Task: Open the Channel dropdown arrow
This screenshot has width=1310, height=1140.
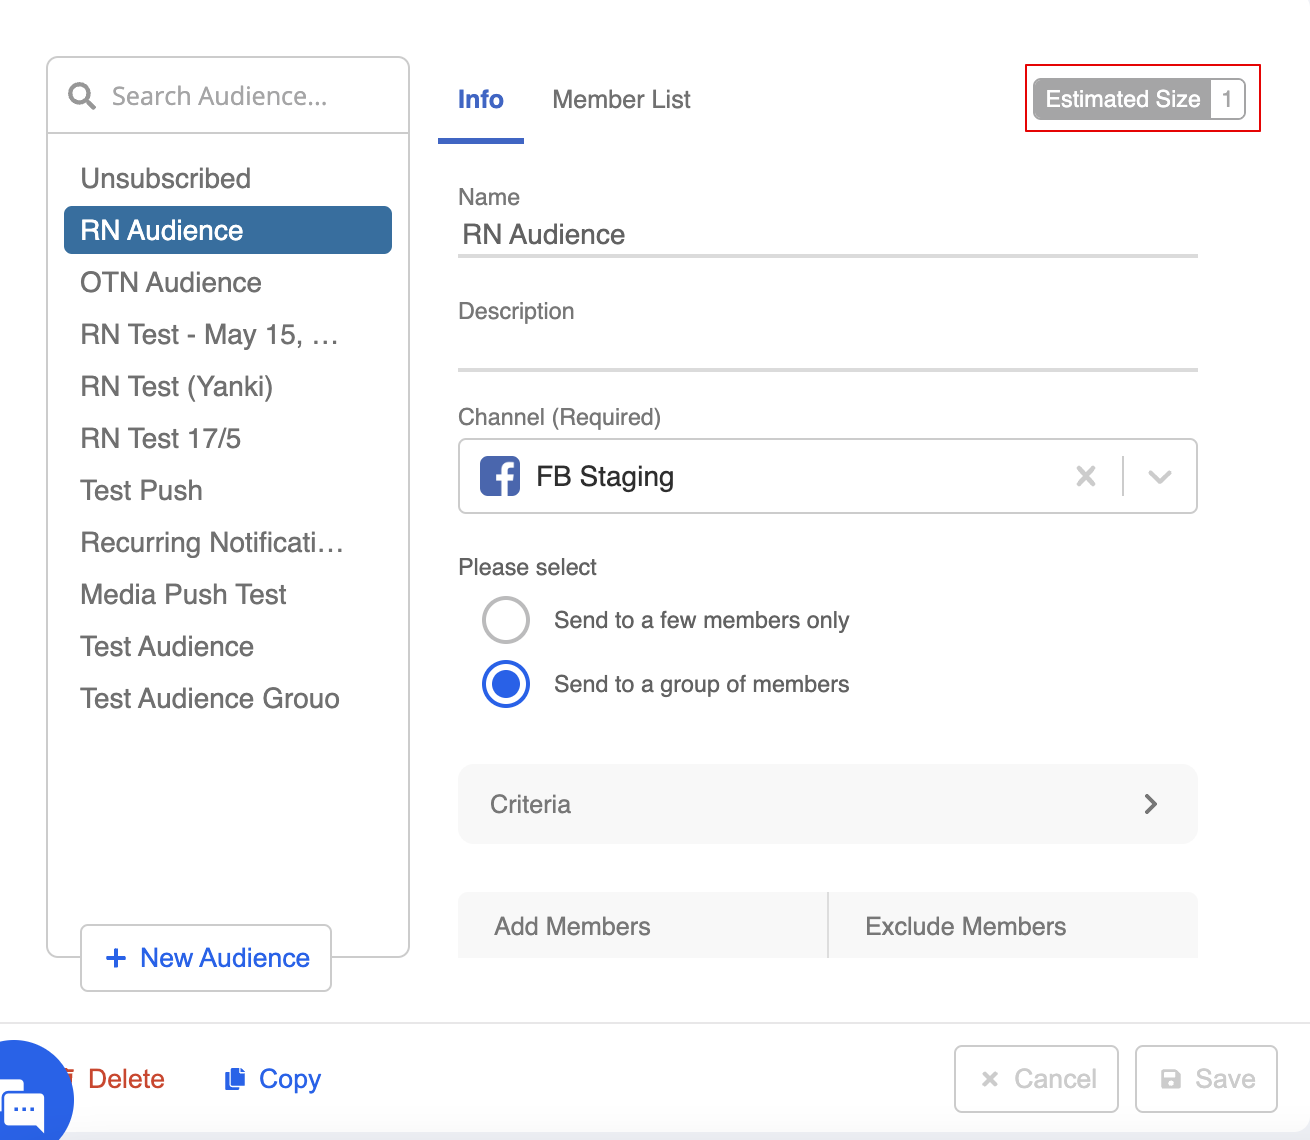Action: pyautogui.click(x=1160, y=476)
